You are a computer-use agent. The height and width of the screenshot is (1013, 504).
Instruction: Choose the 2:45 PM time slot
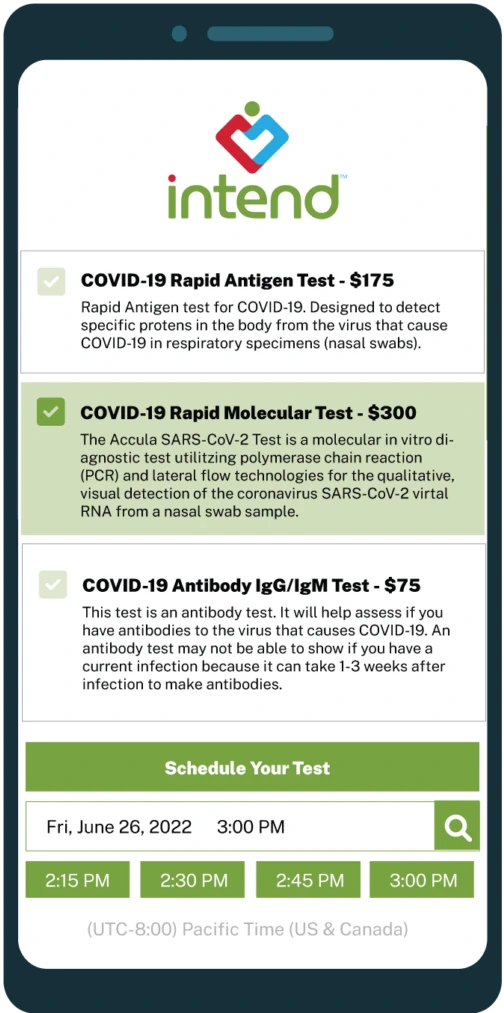click(307, 880)
